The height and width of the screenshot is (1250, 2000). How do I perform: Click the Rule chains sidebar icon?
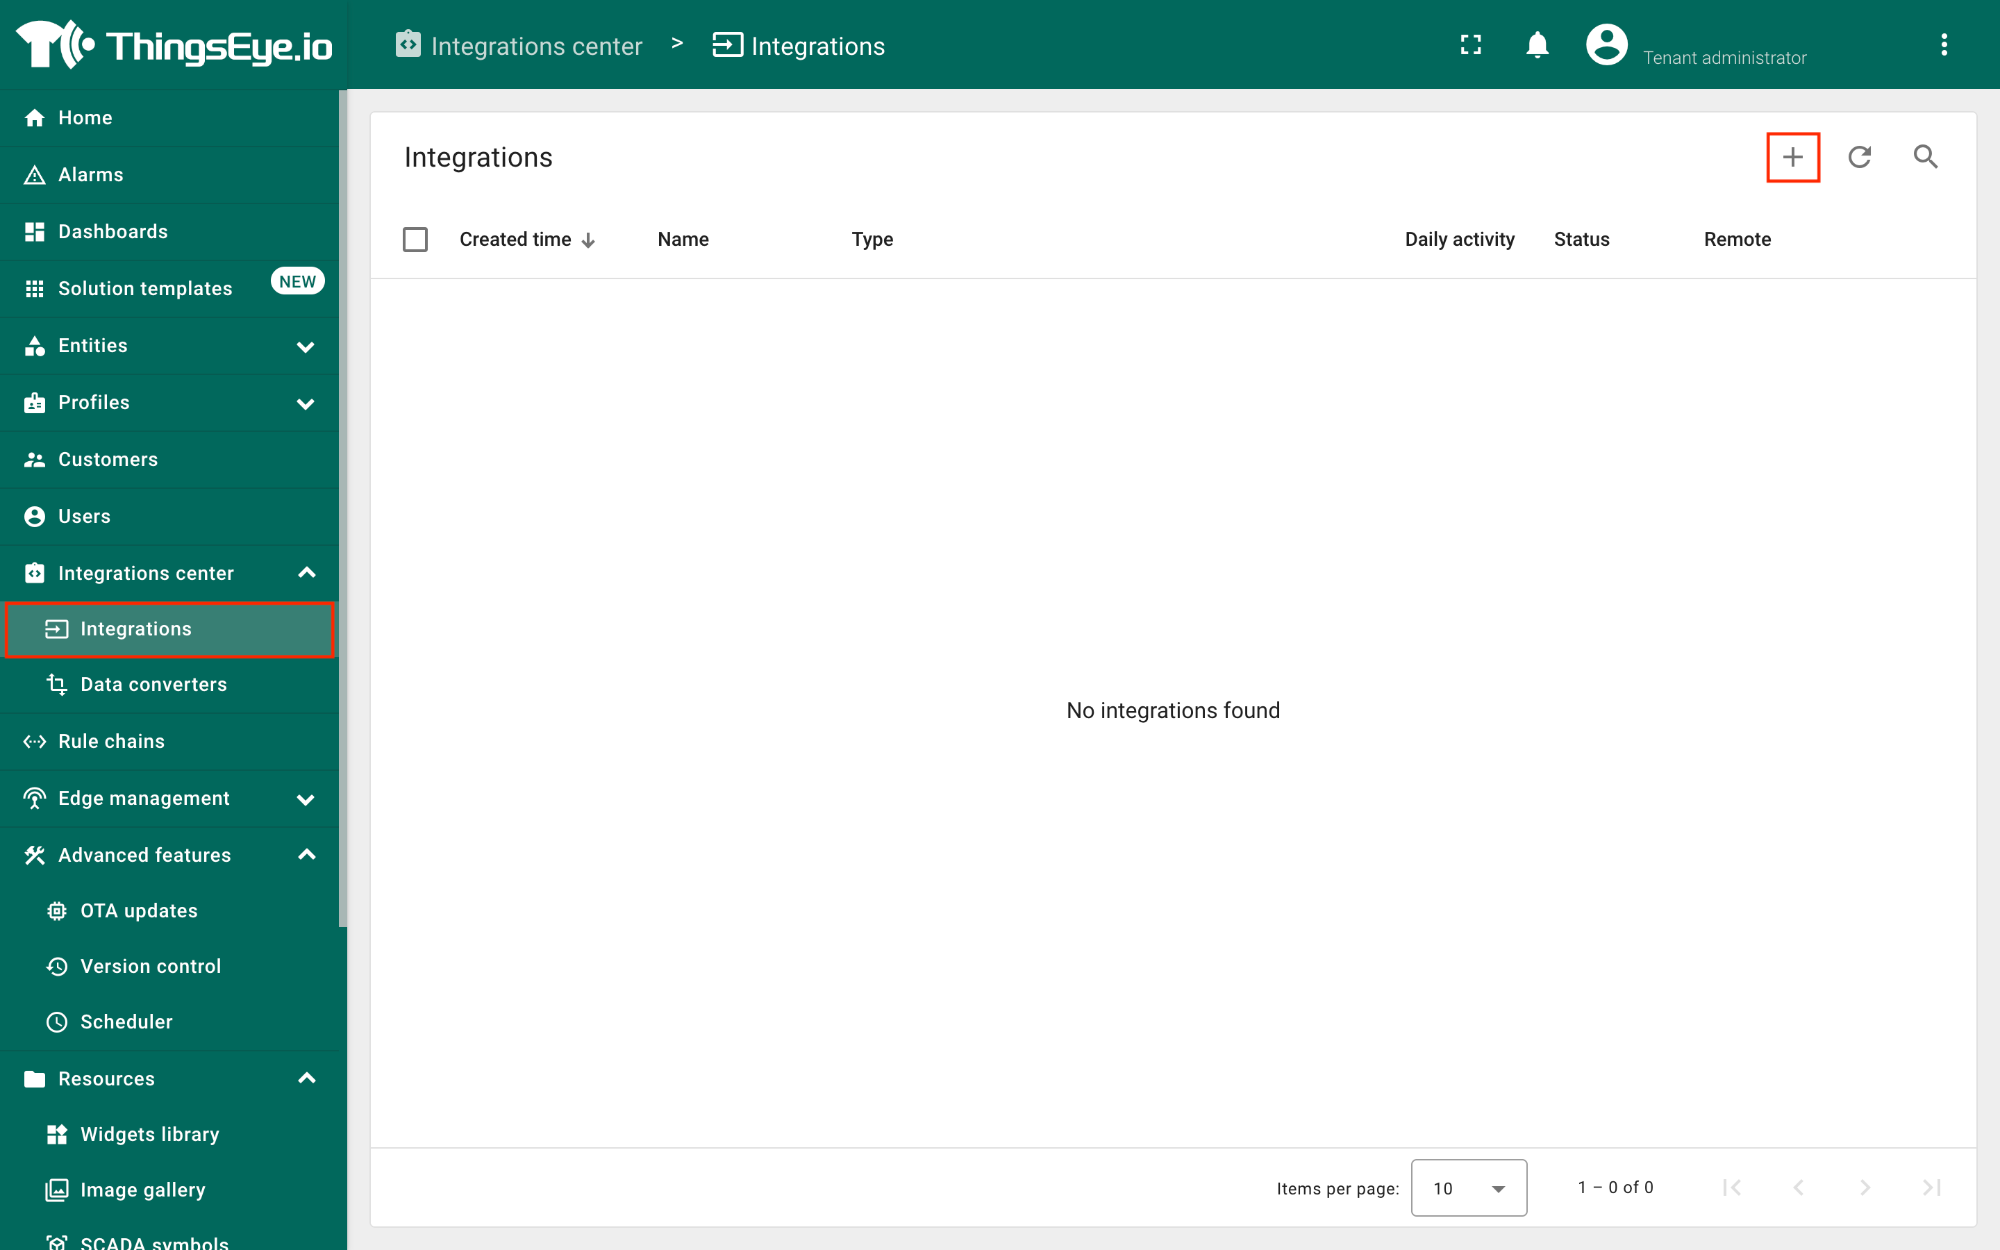coord(36,740)
